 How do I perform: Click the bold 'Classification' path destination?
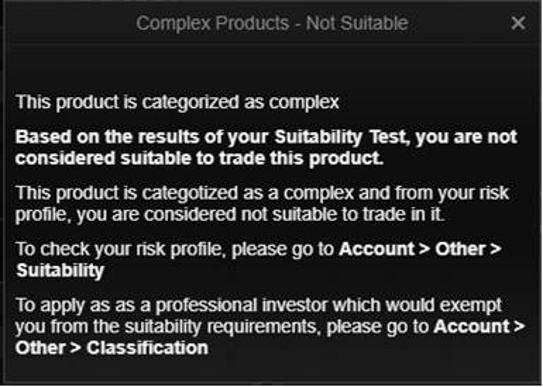click(148, 348)
